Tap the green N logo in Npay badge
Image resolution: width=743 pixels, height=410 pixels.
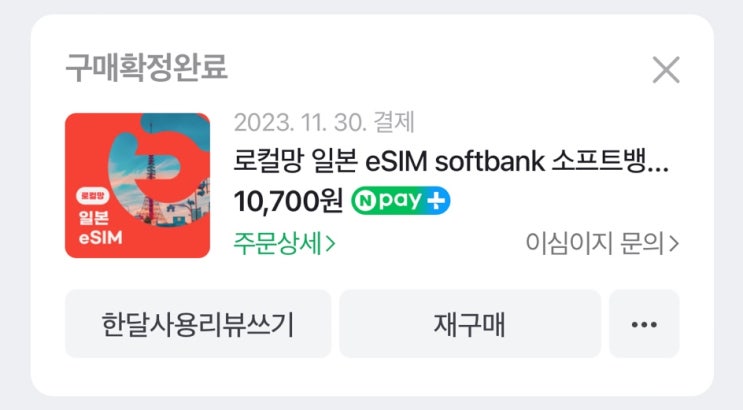(365, 201)
